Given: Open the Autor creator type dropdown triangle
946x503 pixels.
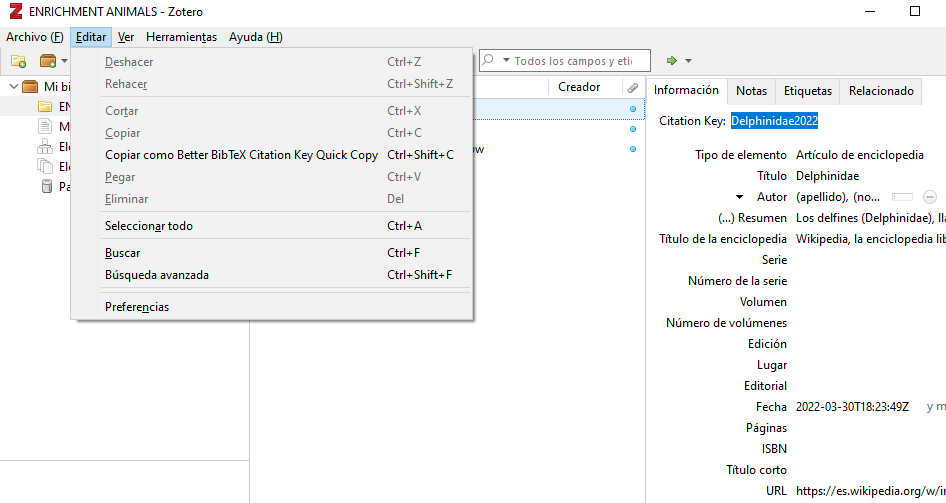Looking at the screenshot, I should [x=739, y=197].
